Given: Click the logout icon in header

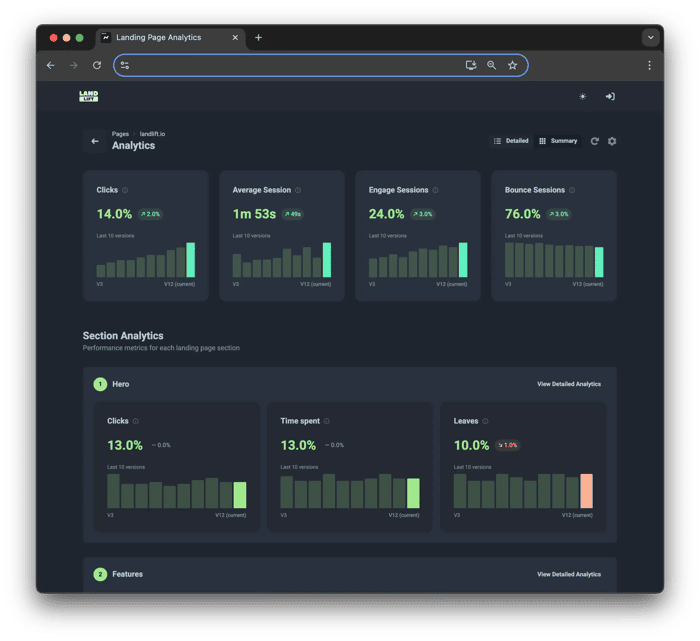Looking at the screenshot, I should [x=610, y=96].
